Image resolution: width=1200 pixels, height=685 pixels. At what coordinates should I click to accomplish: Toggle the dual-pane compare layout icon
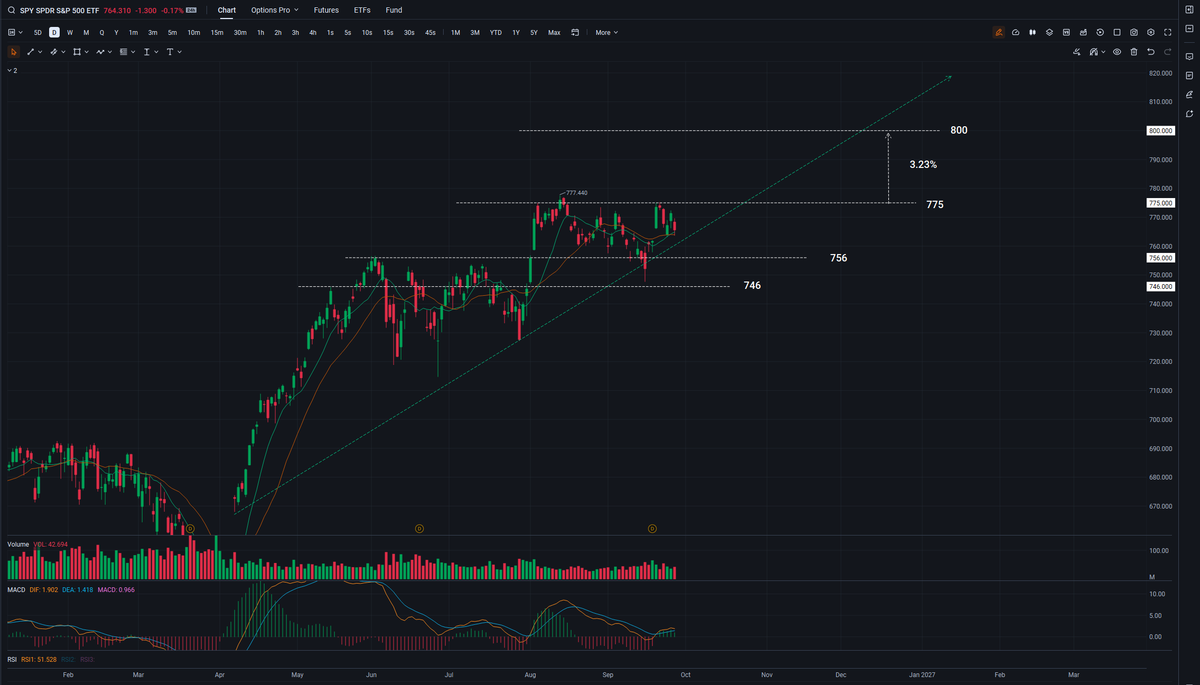point(1032,32)
